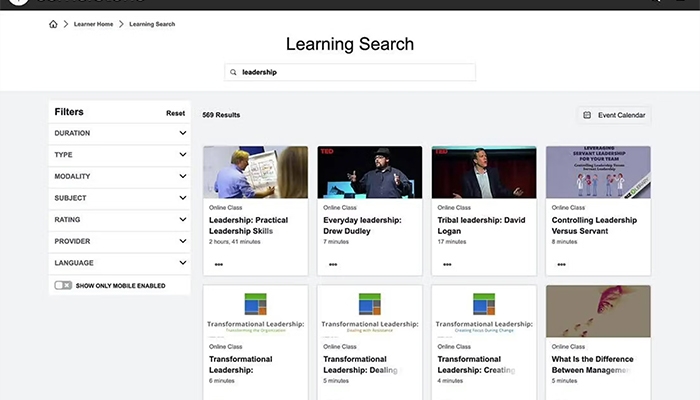Viewport: 700px width, 400px height.
Task: Click the home icon in breadcrumb
Action: (x=53, y=24)
